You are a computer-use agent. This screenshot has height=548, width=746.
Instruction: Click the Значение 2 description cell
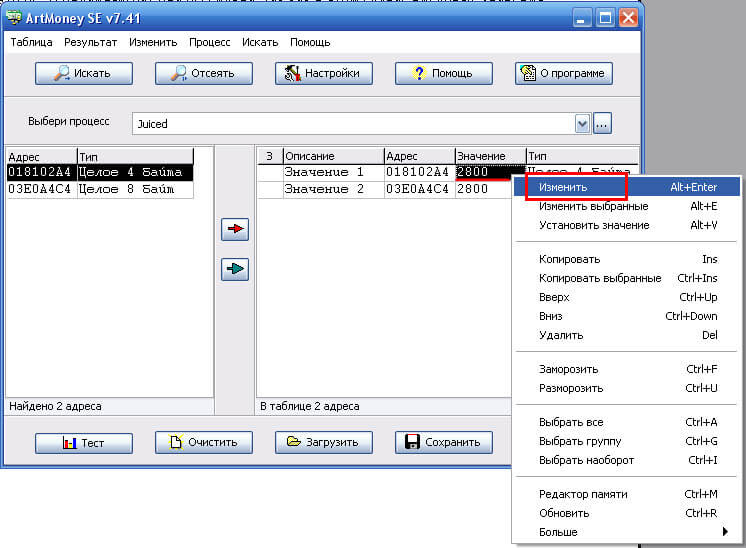pos(333,189)
